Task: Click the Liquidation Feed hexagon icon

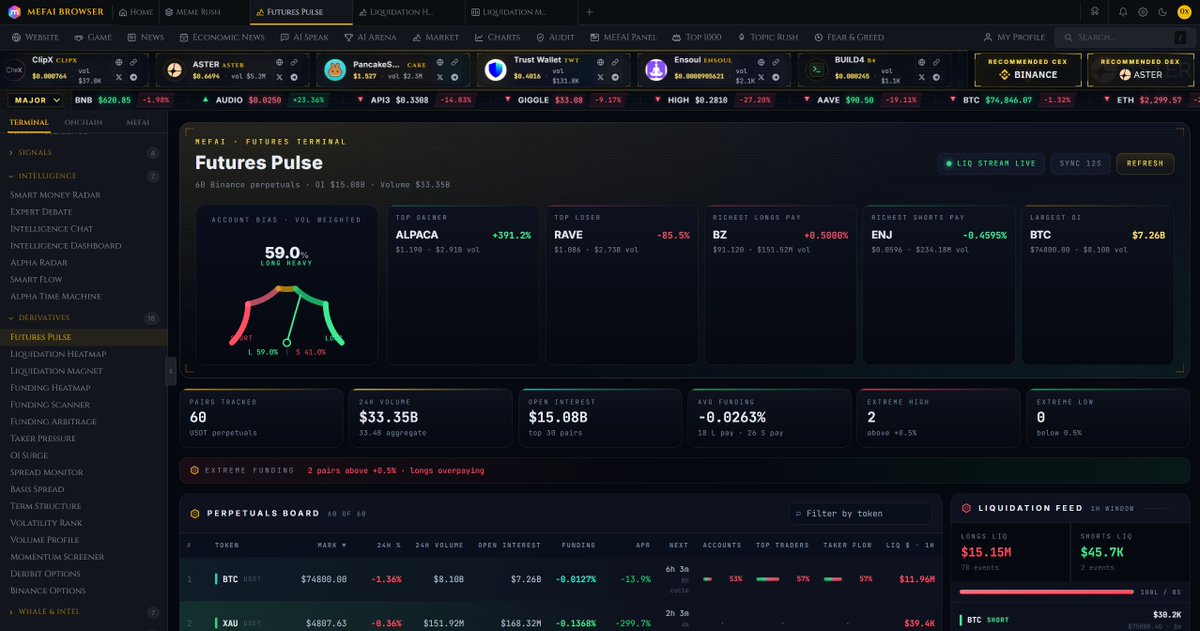Action: click(x=966, y=508)
